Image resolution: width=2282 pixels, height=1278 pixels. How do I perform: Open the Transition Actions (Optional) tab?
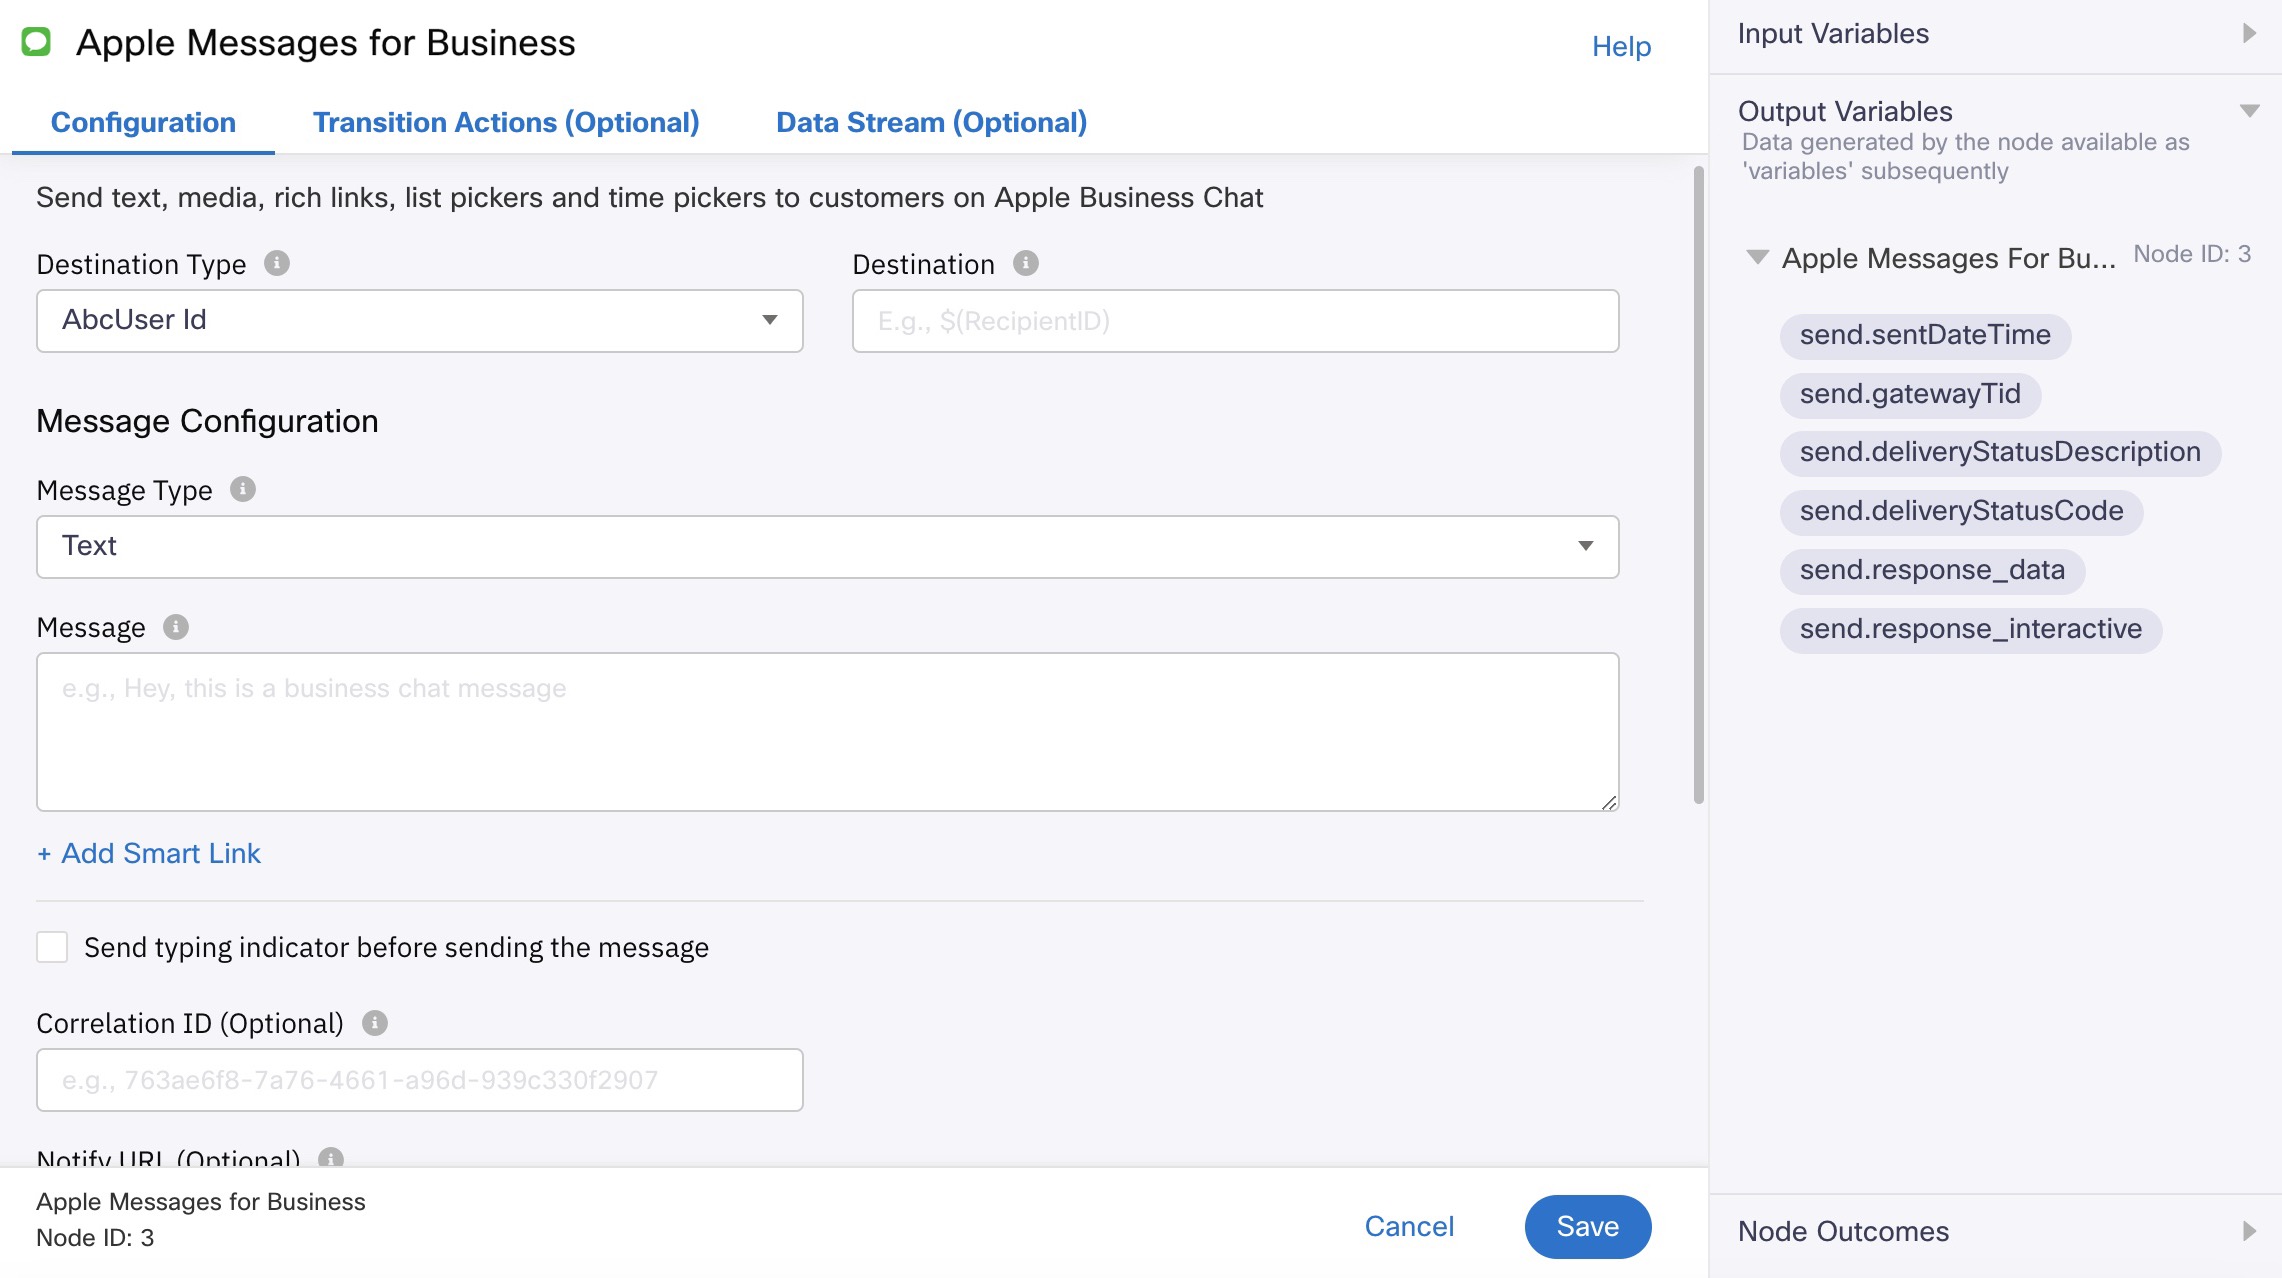point(506,122)
